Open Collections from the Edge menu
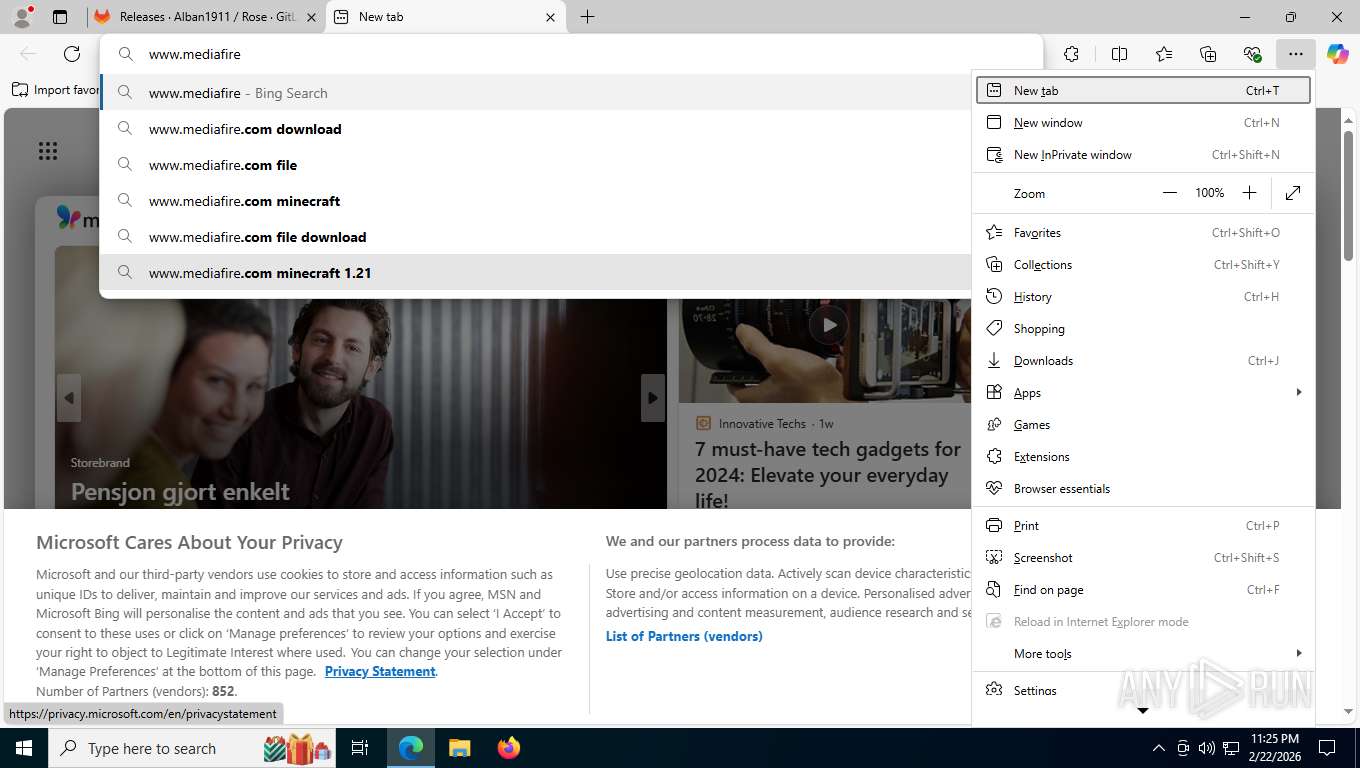Screen dimensions: 1360x768 [x=1143, y=264]
